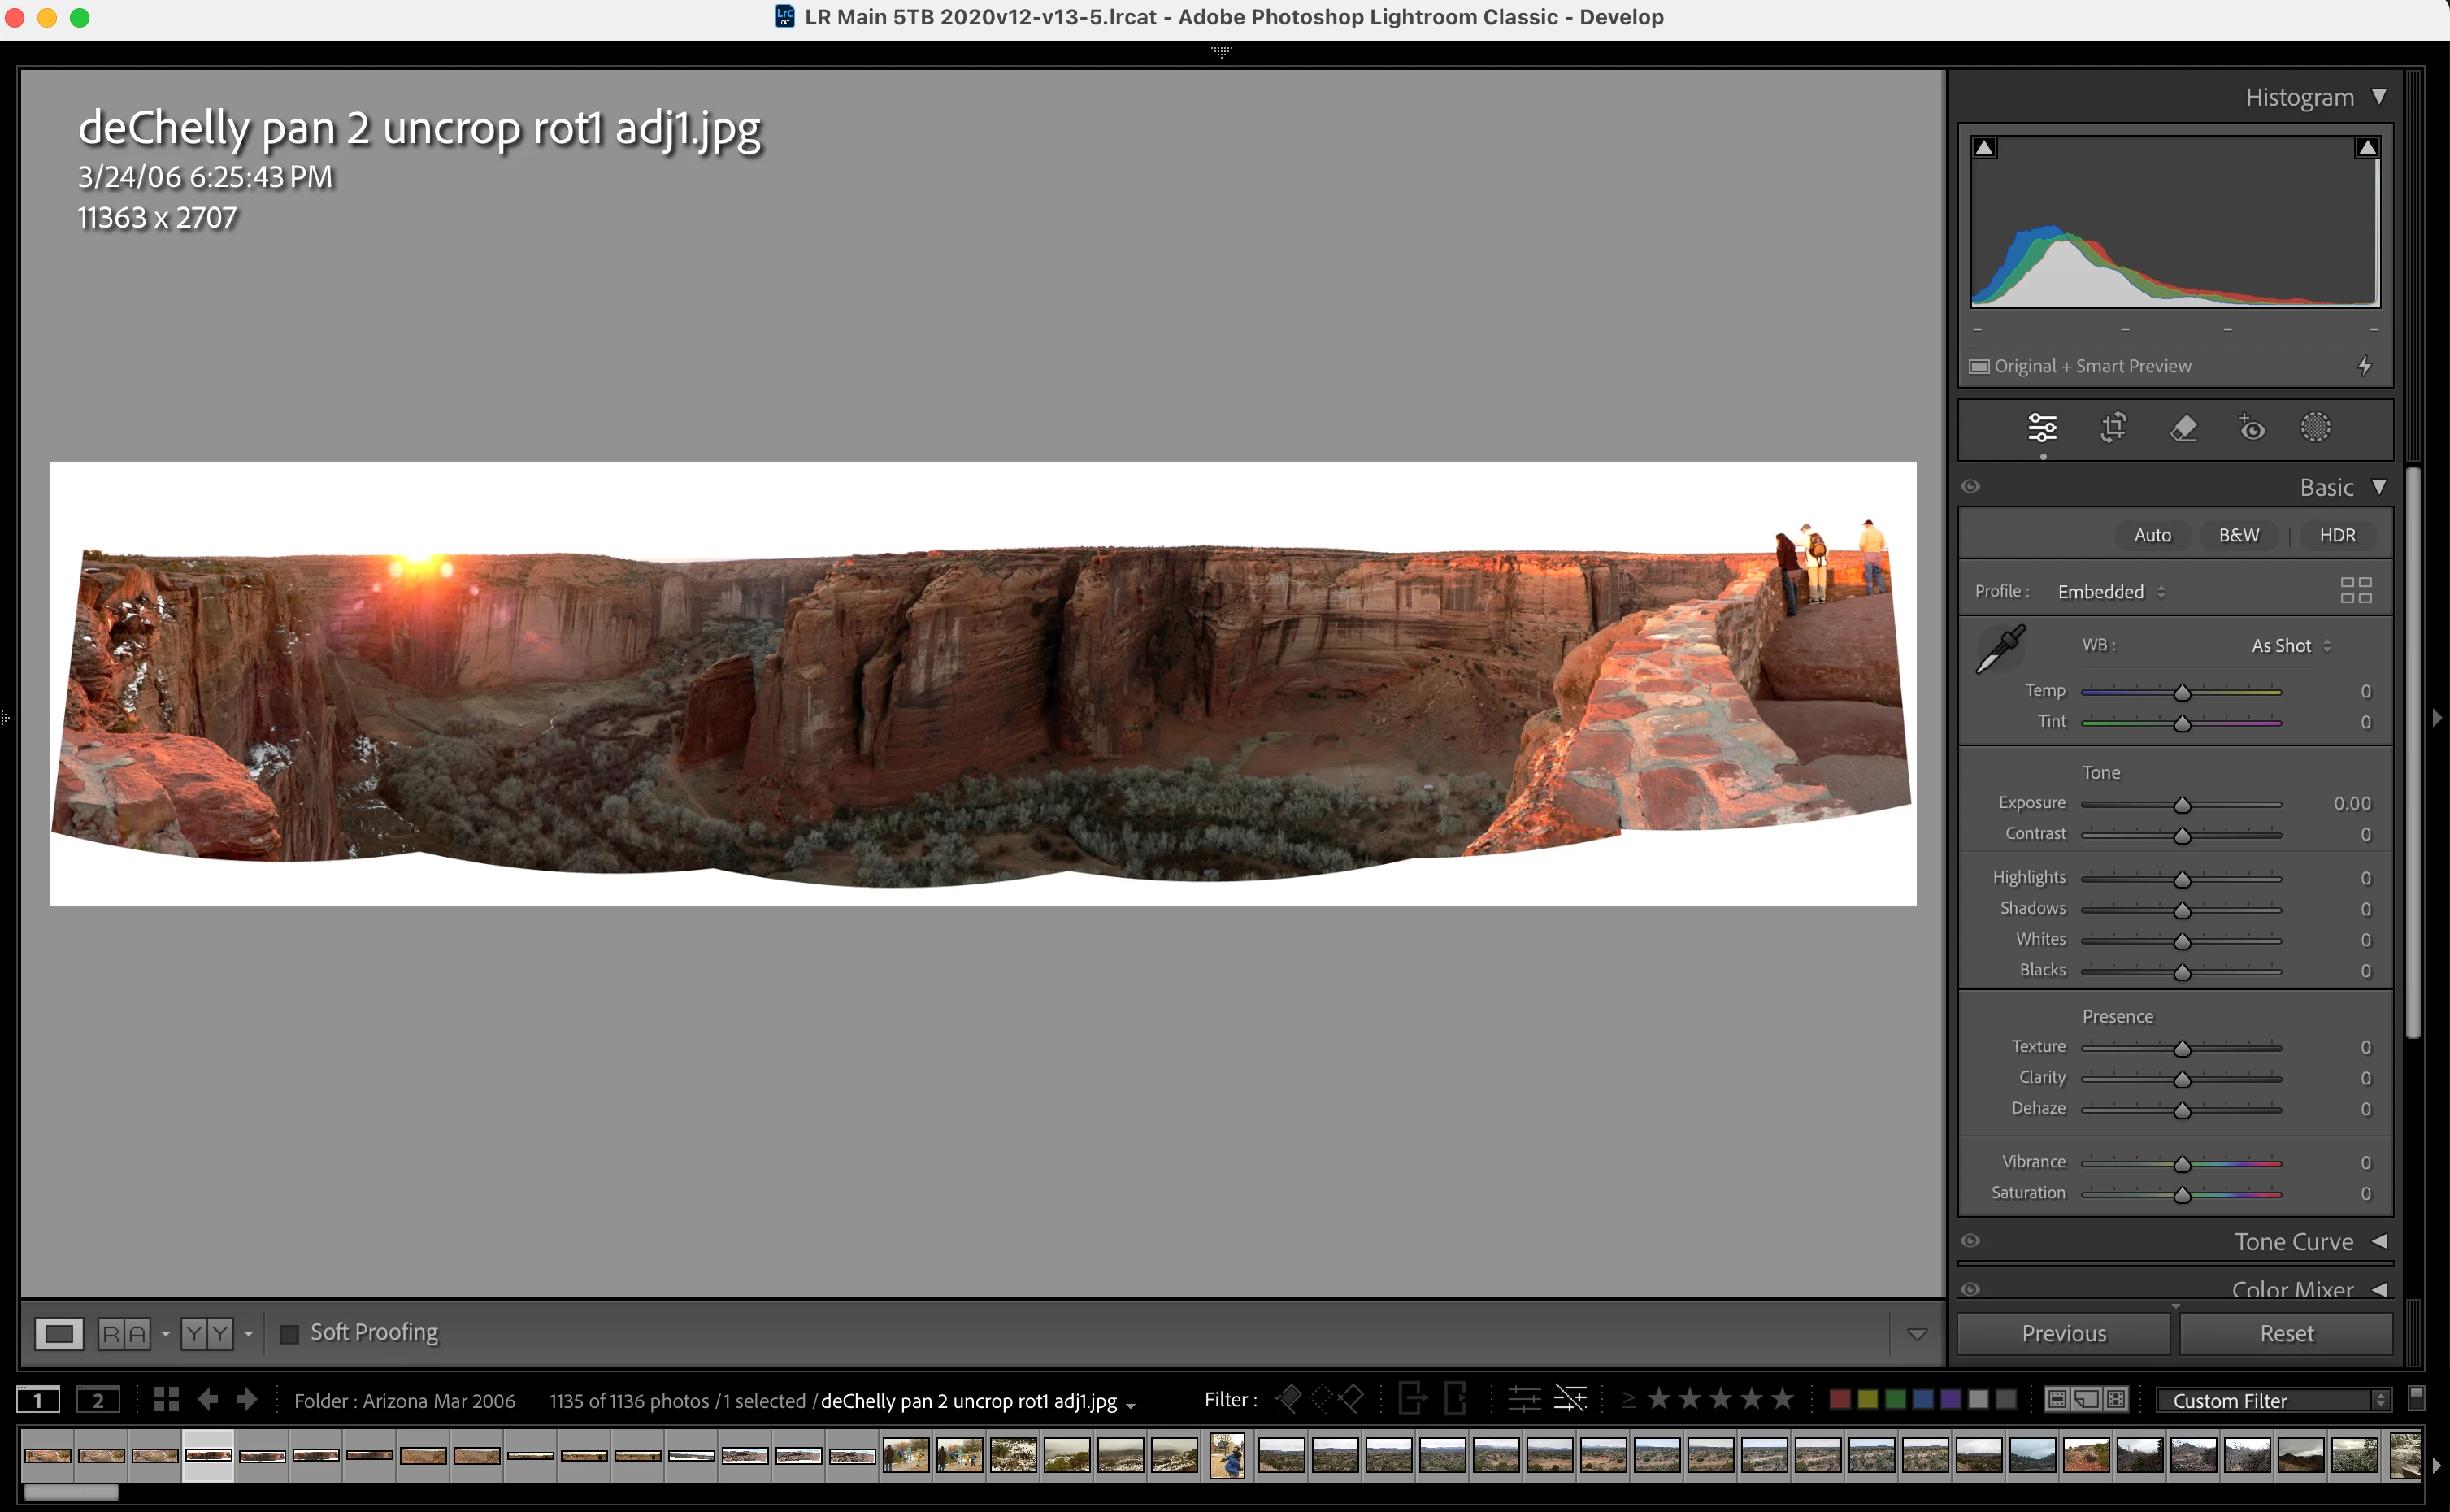Open the Masking tool icon
2450x1512 pixels.
[x=2315, y=428]
